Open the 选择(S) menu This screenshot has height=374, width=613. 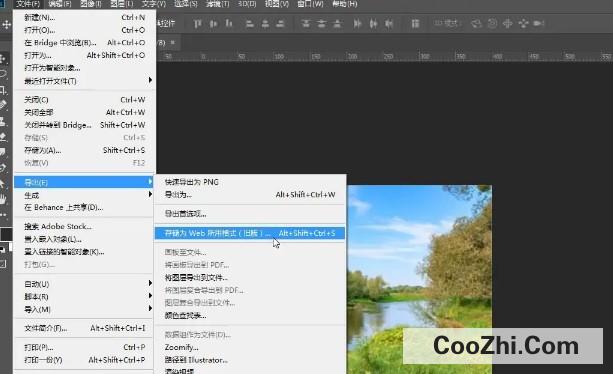coord(185,4)
